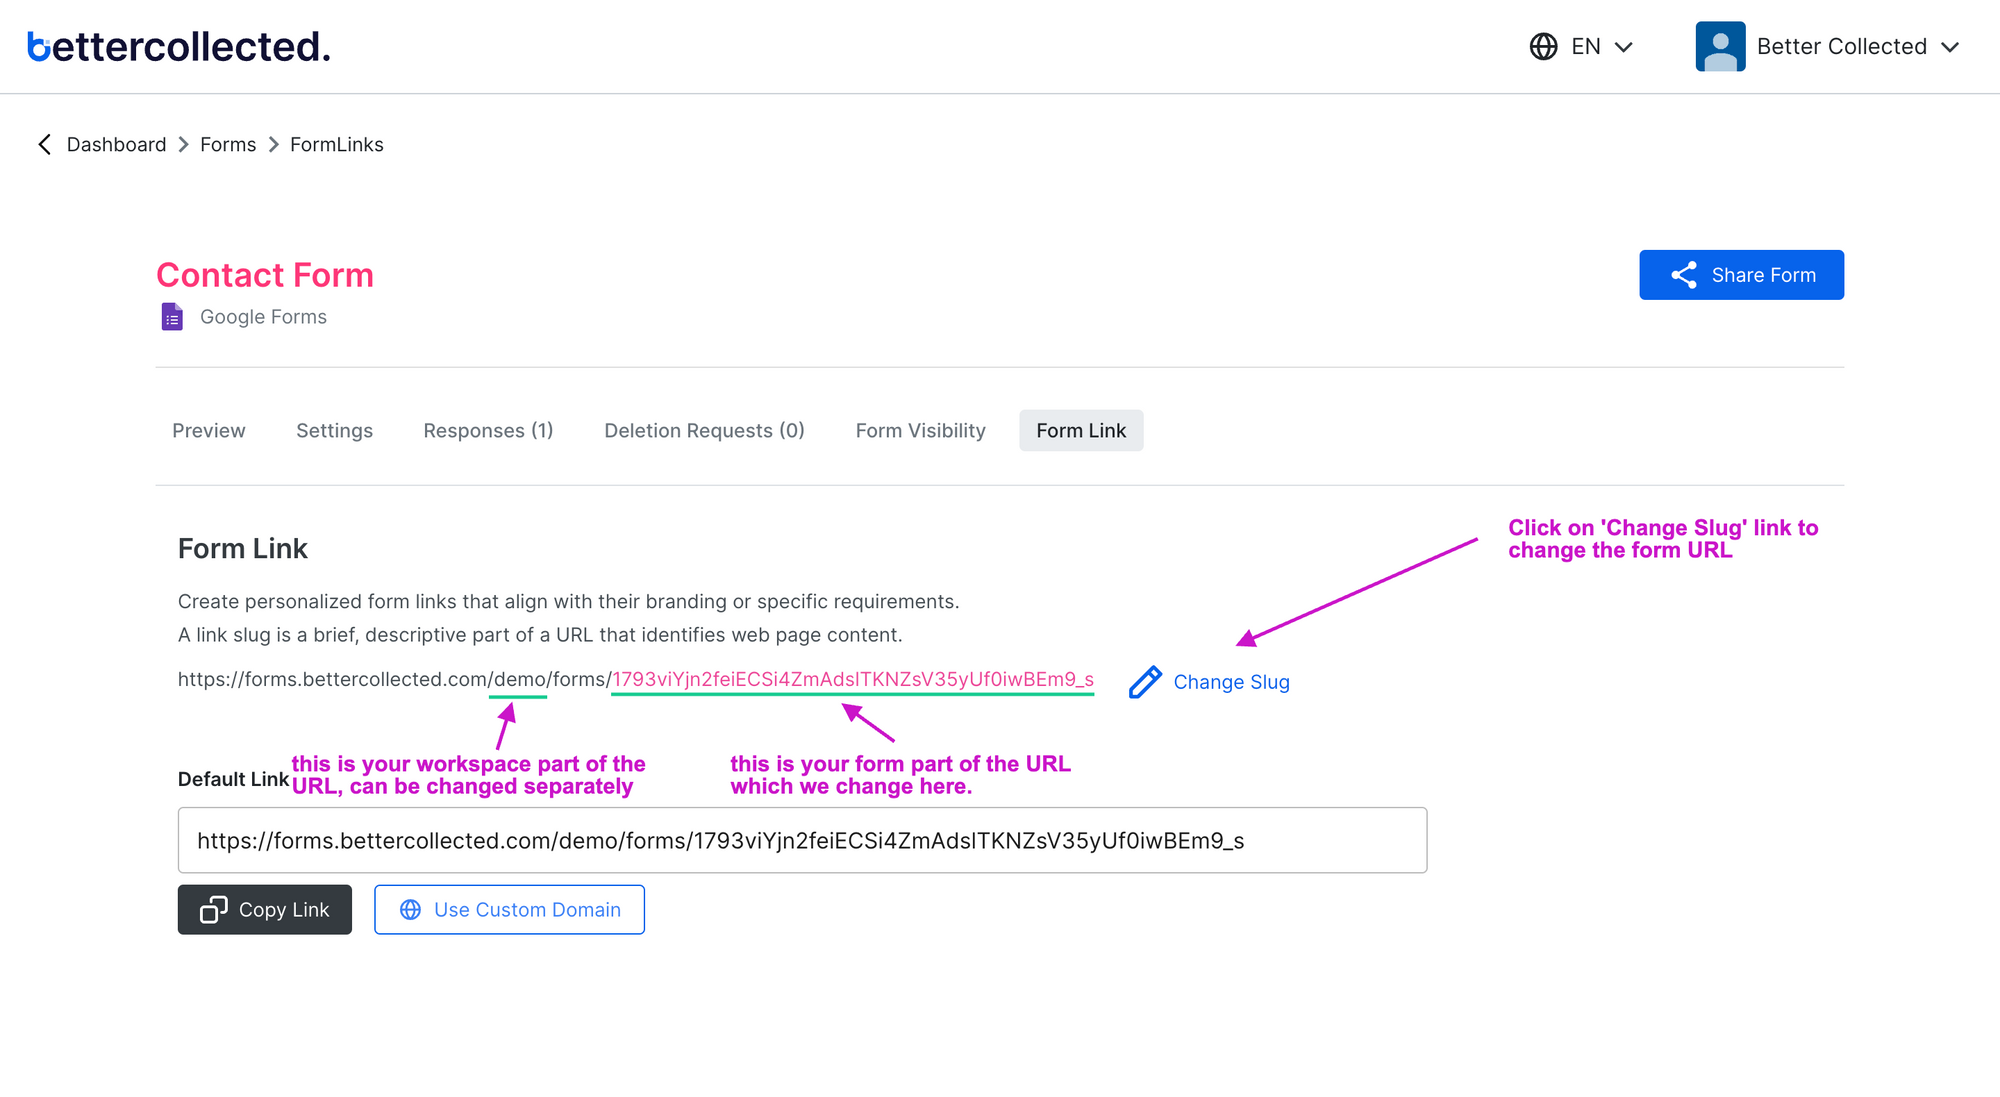
Task: Click the language globe icon in the header
Action: 1542,46
